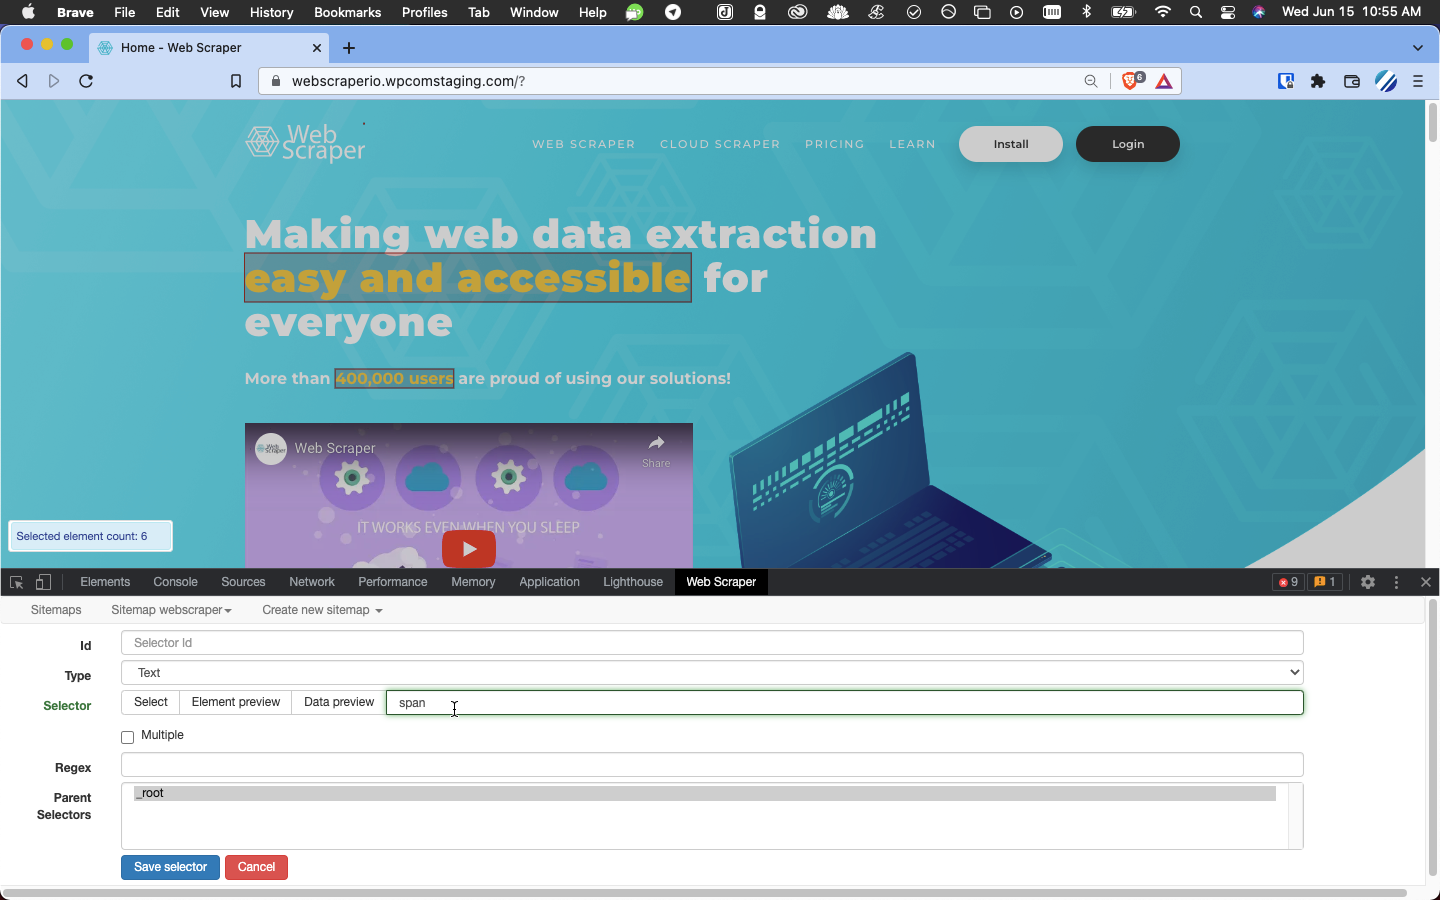The height and width of the screenshot is (900, 1440).
Task: Click the red Cancel button
Action: click(x=256, y=867)
